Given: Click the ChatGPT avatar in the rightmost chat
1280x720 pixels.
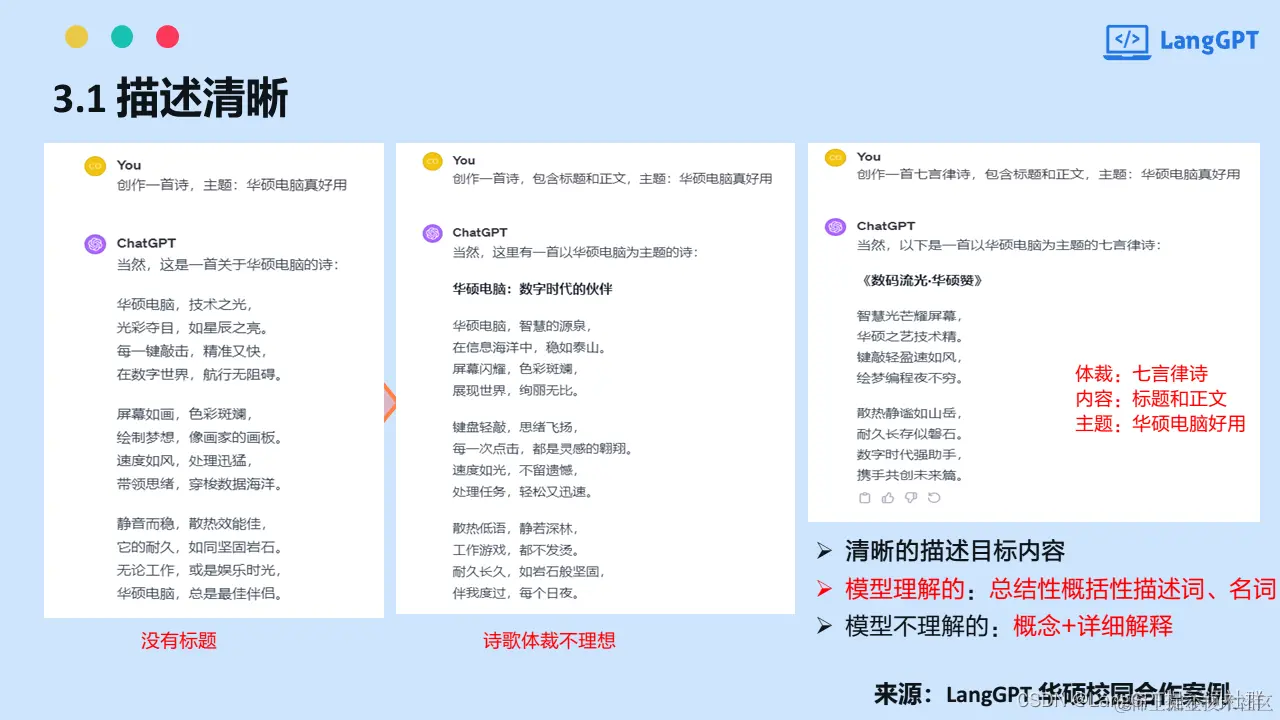Looking at the screenshot, I should 836,226.
